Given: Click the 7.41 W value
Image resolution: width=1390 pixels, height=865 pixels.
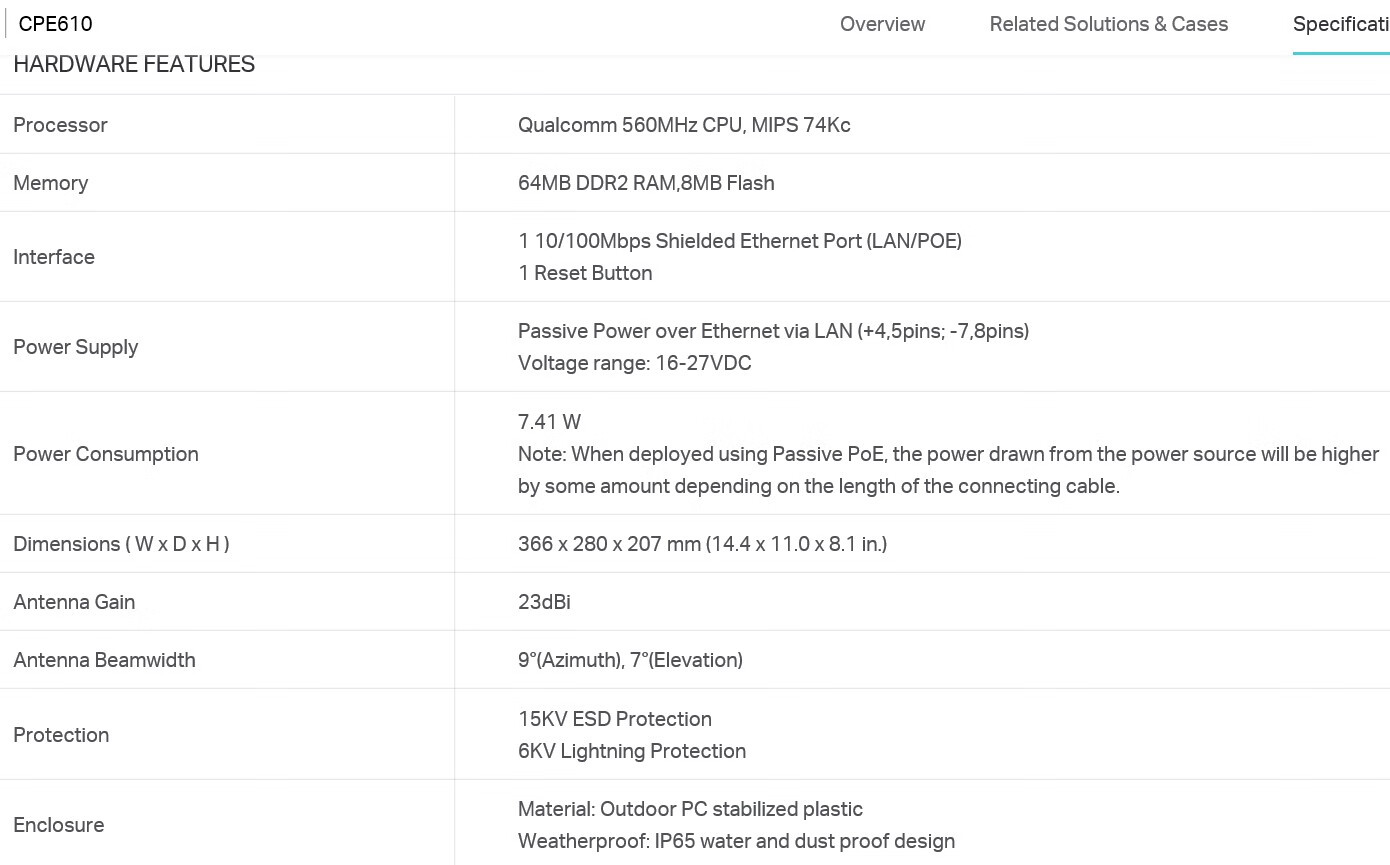Looking at the screenshot, I should [549, 422].
